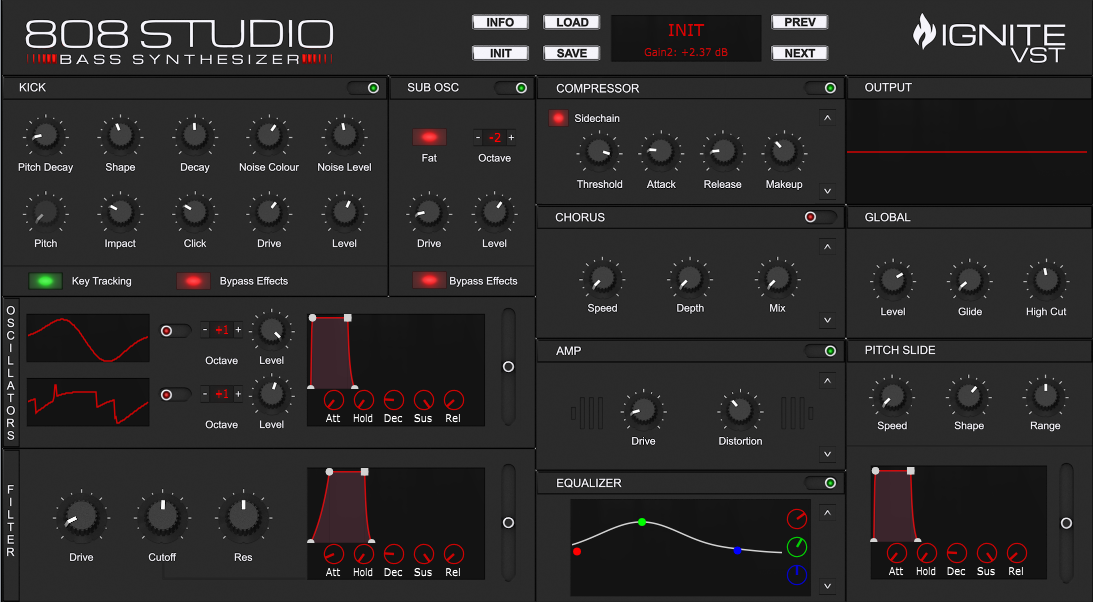Click the Kick Pitch knob
Image resolution: width=1093 pixels, height=602 pixels.
click(45, 213)
